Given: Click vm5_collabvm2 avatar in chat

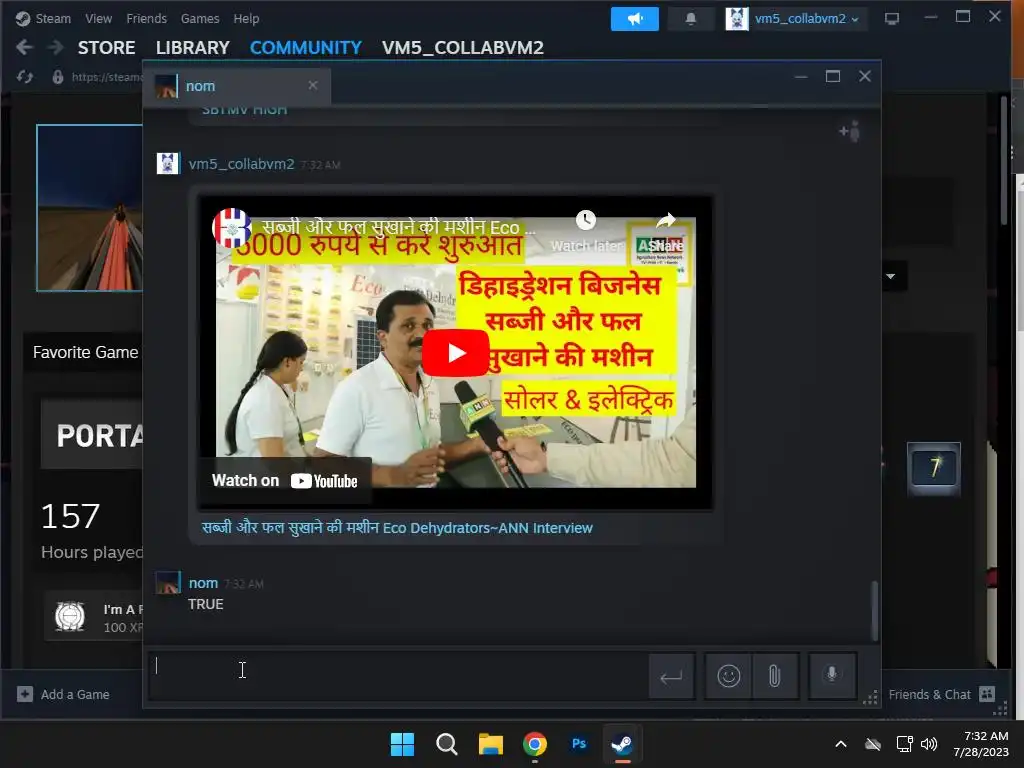Looking at the screenshot, I should (168, 163).
